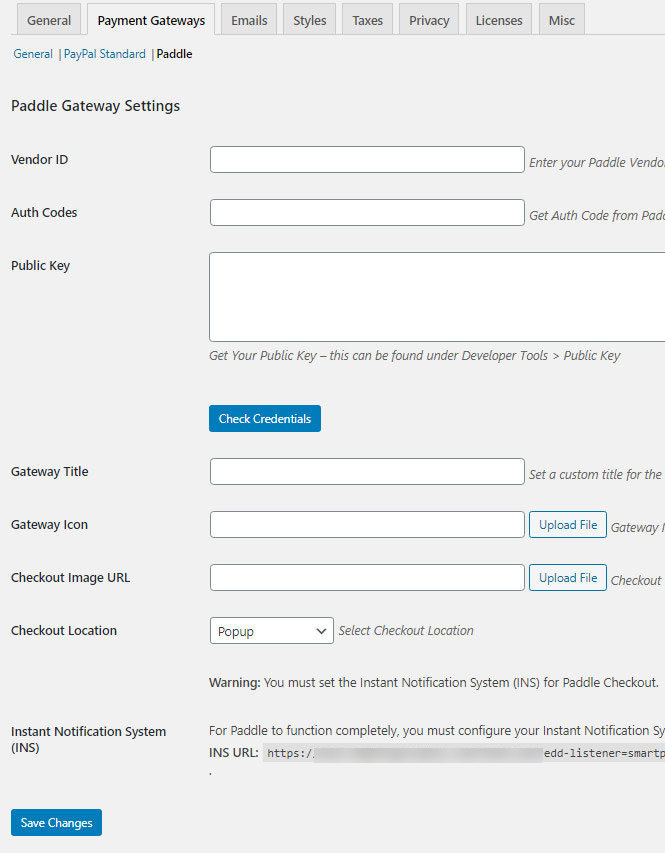Select the Styles tab
The image size is (665, 853).
(x=310, y=20)
